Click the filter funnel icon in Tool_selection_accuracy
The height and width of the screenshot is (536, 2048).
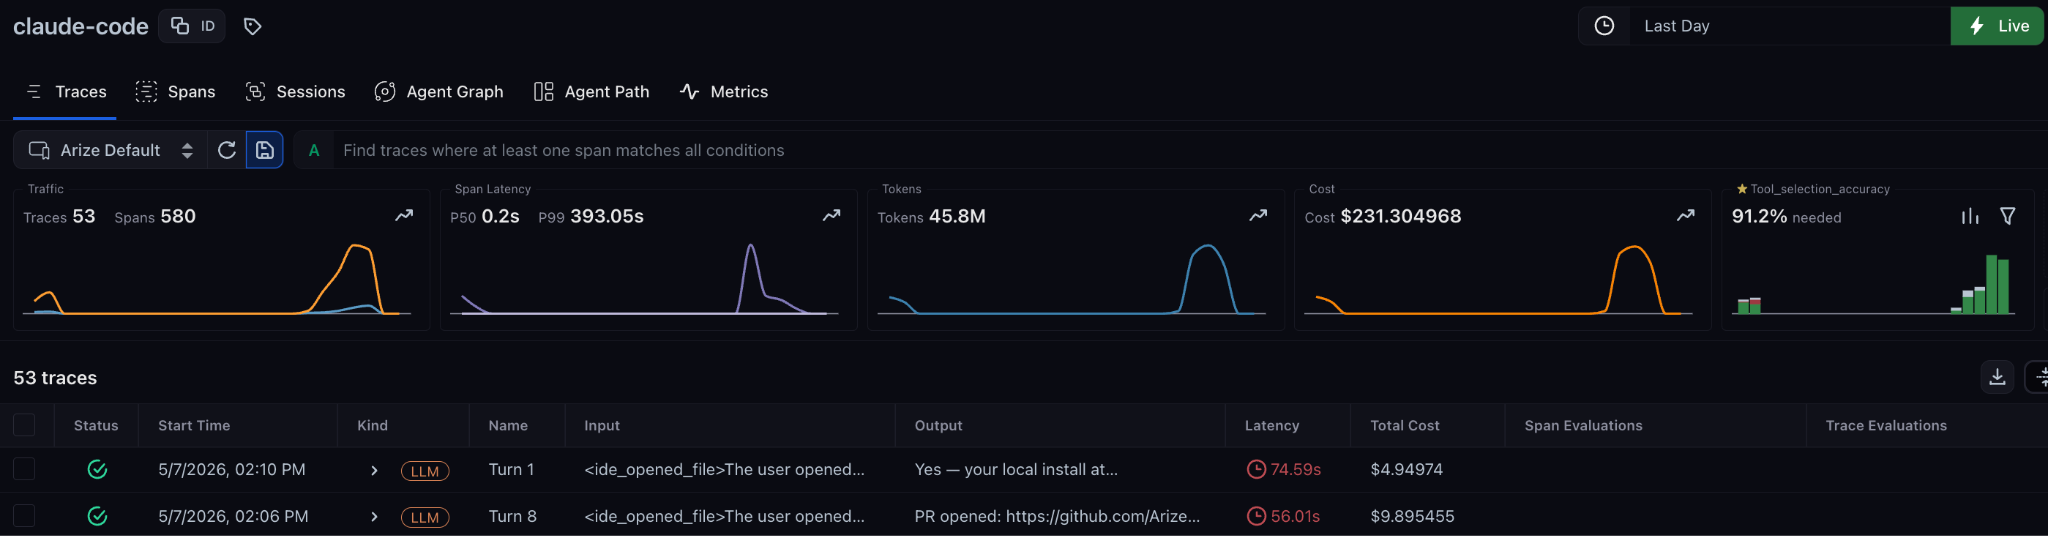click(2007, 216)
